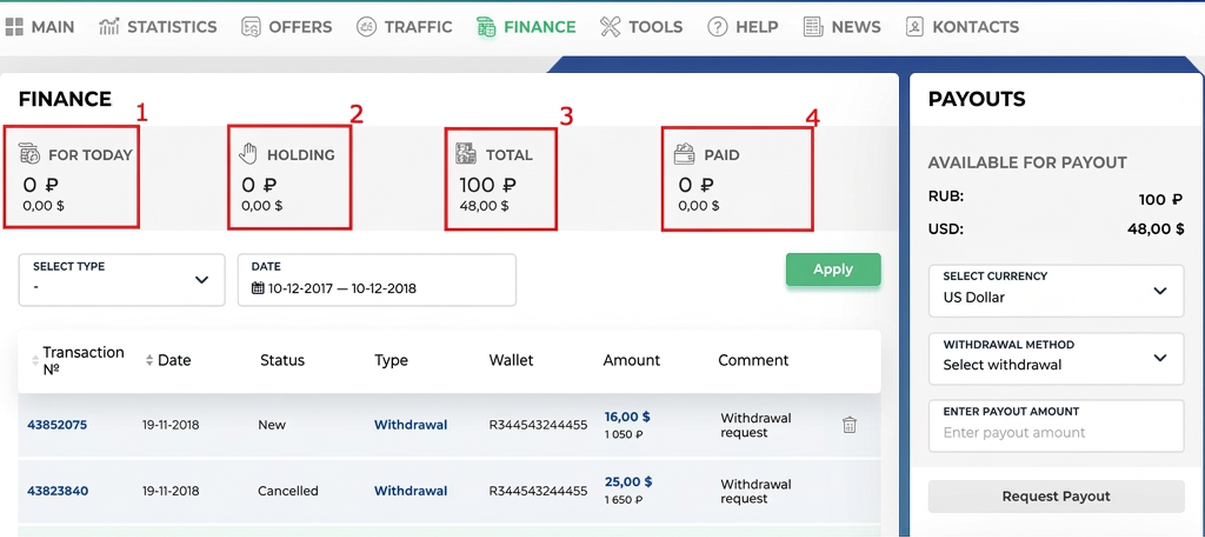This screenshot has height=537, width=1205.
Task: Focus the Enter payout amount field
Action: tap(1056, 426)
